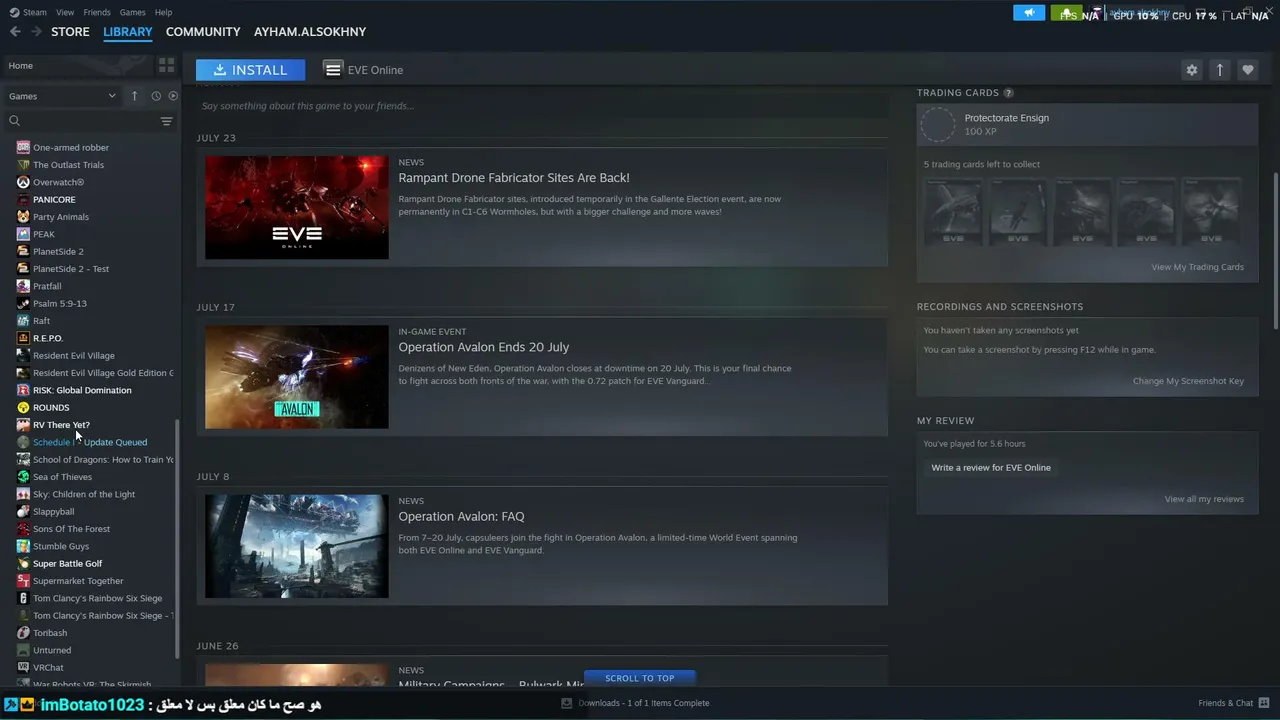This screenshot has height=720, width=1280.
Task: Click the ROUNDS game icon
Action: click(23, 407)
